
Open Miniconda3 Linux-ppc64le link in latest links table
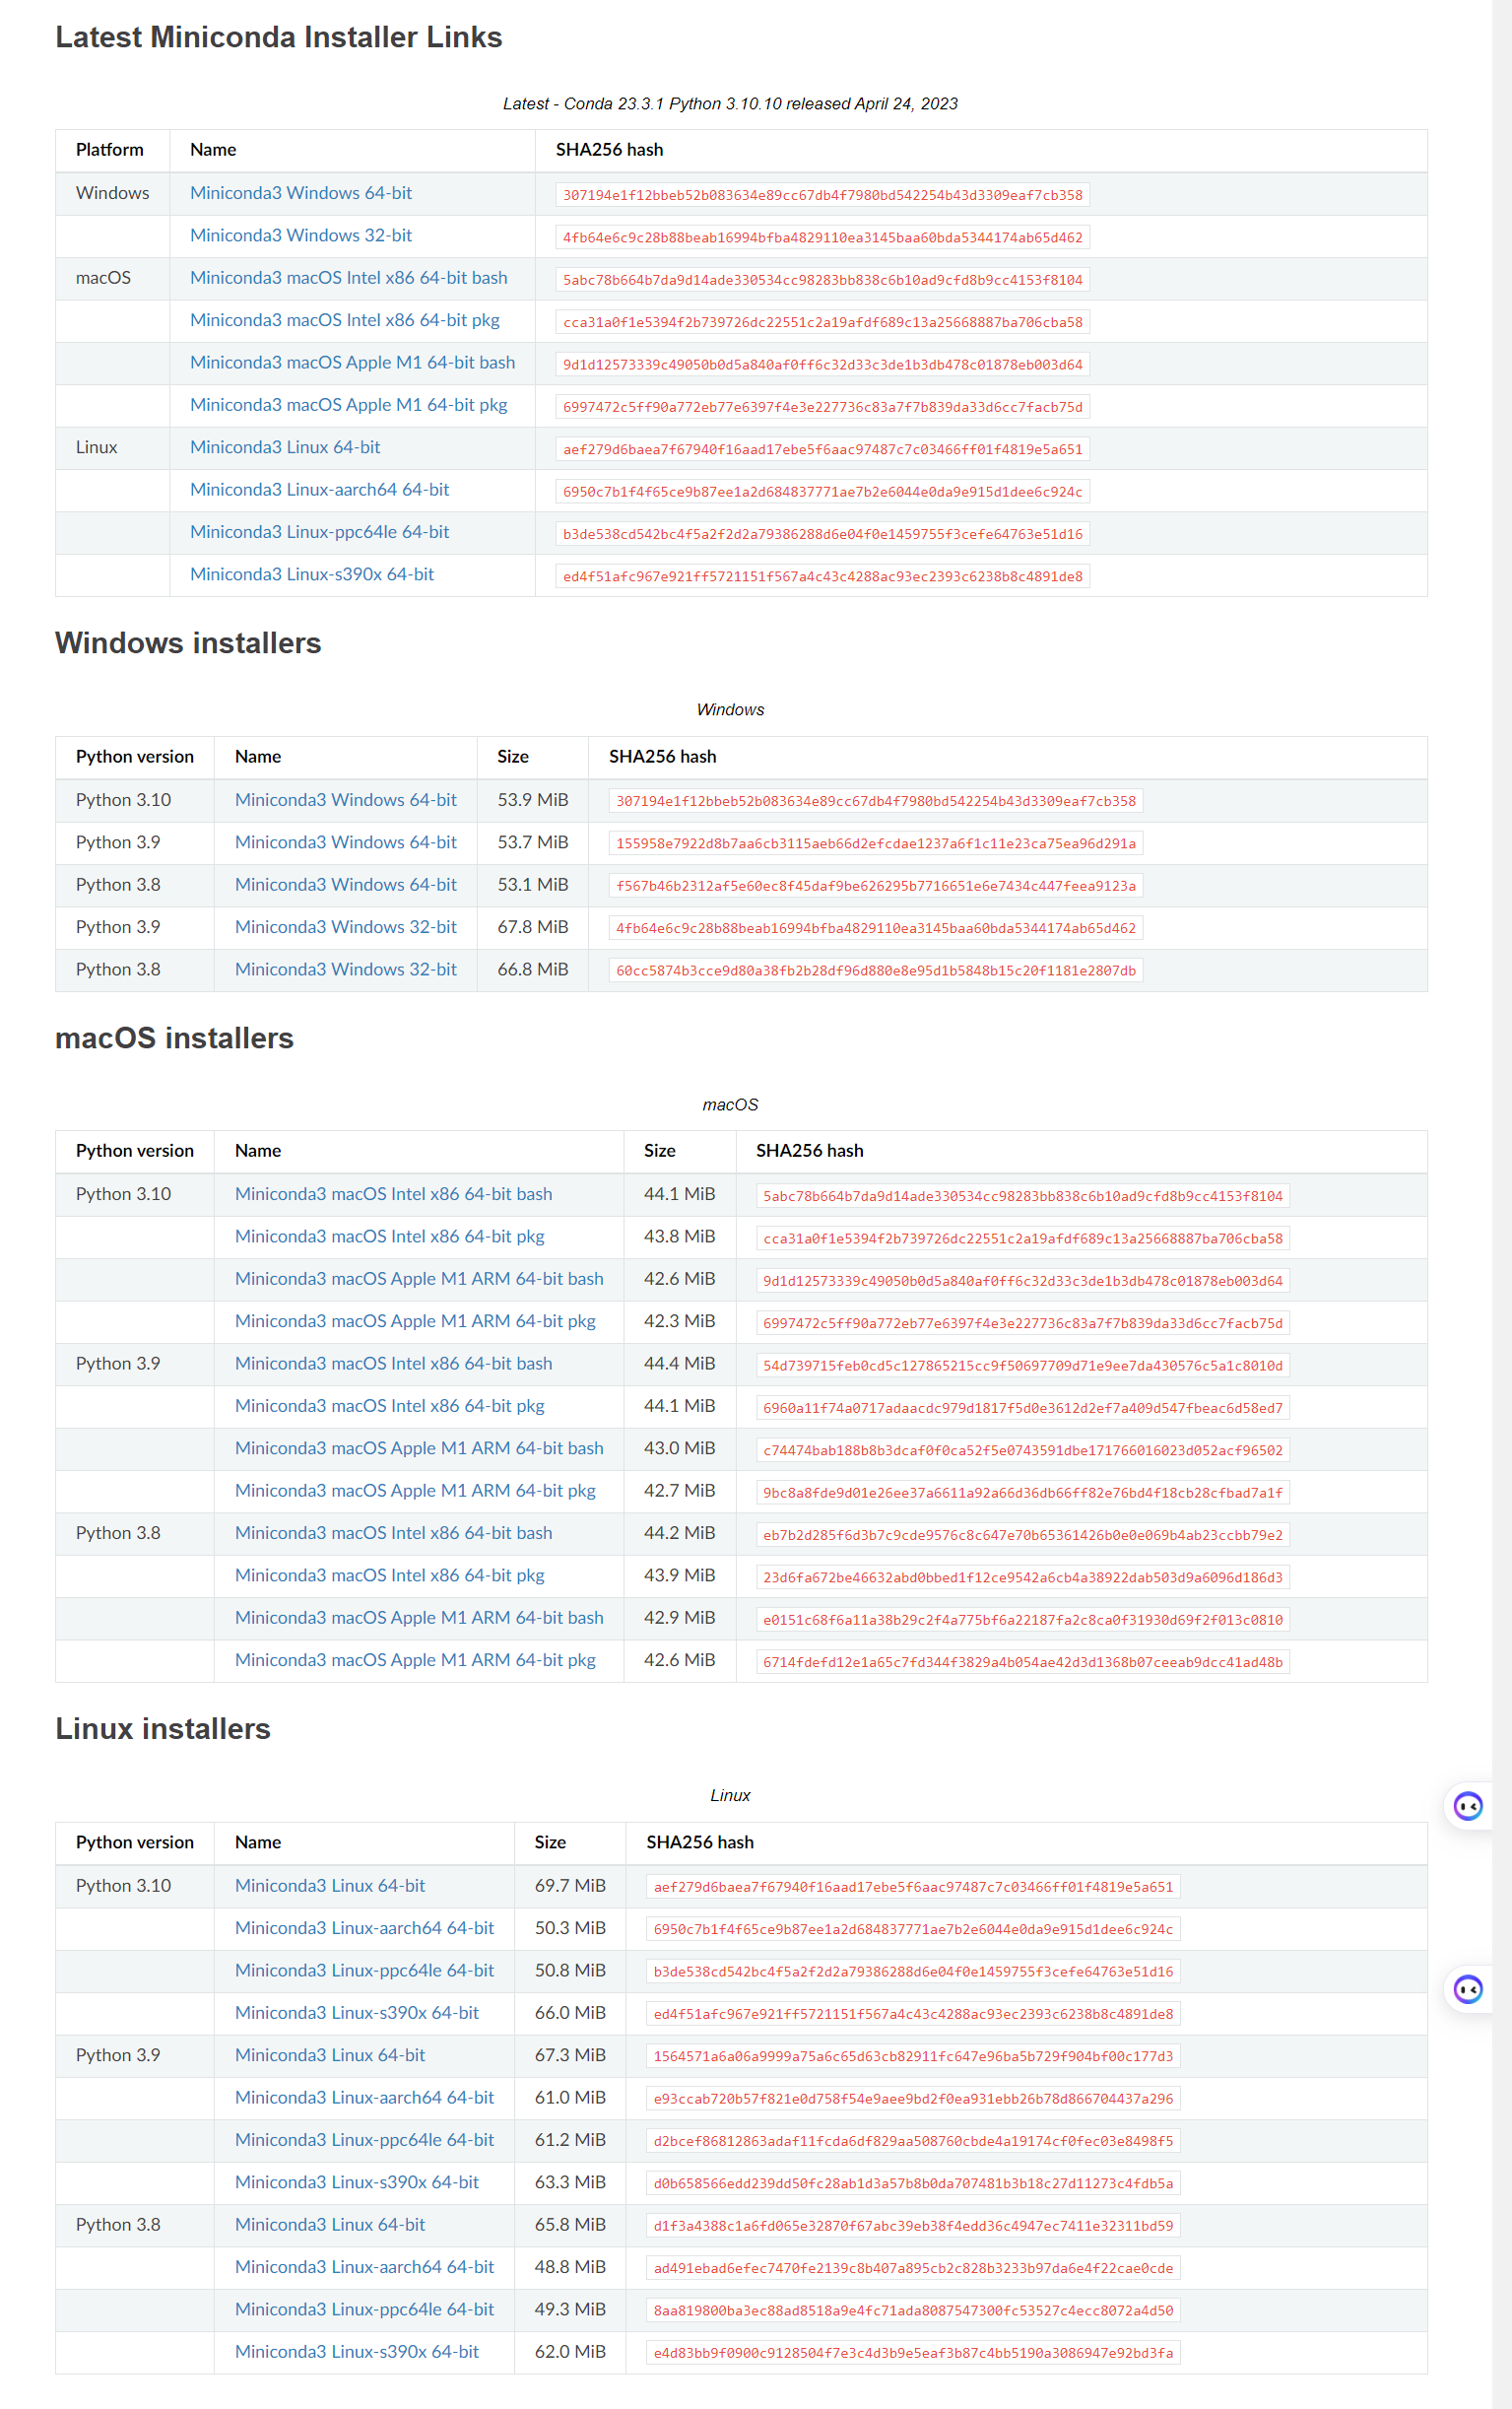click(x=319, y=532)
